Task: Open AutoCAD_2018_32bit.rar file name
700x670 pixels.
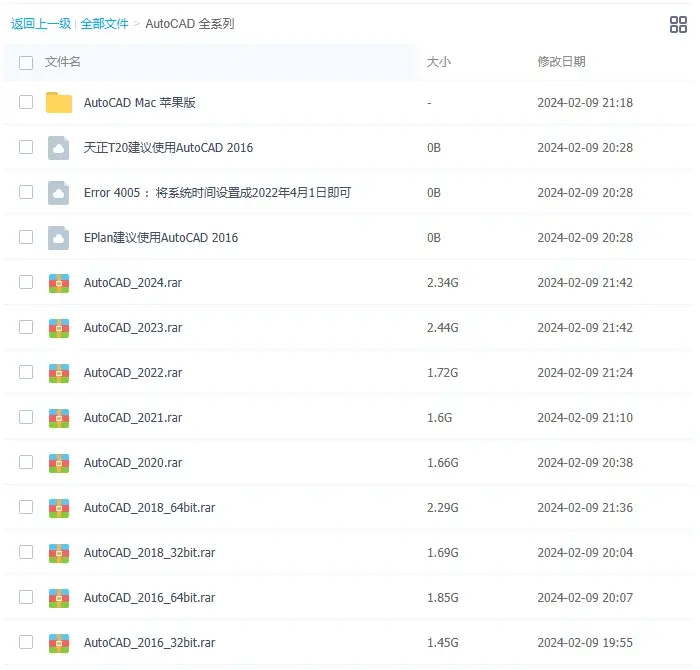Action: tap(150, 553)
